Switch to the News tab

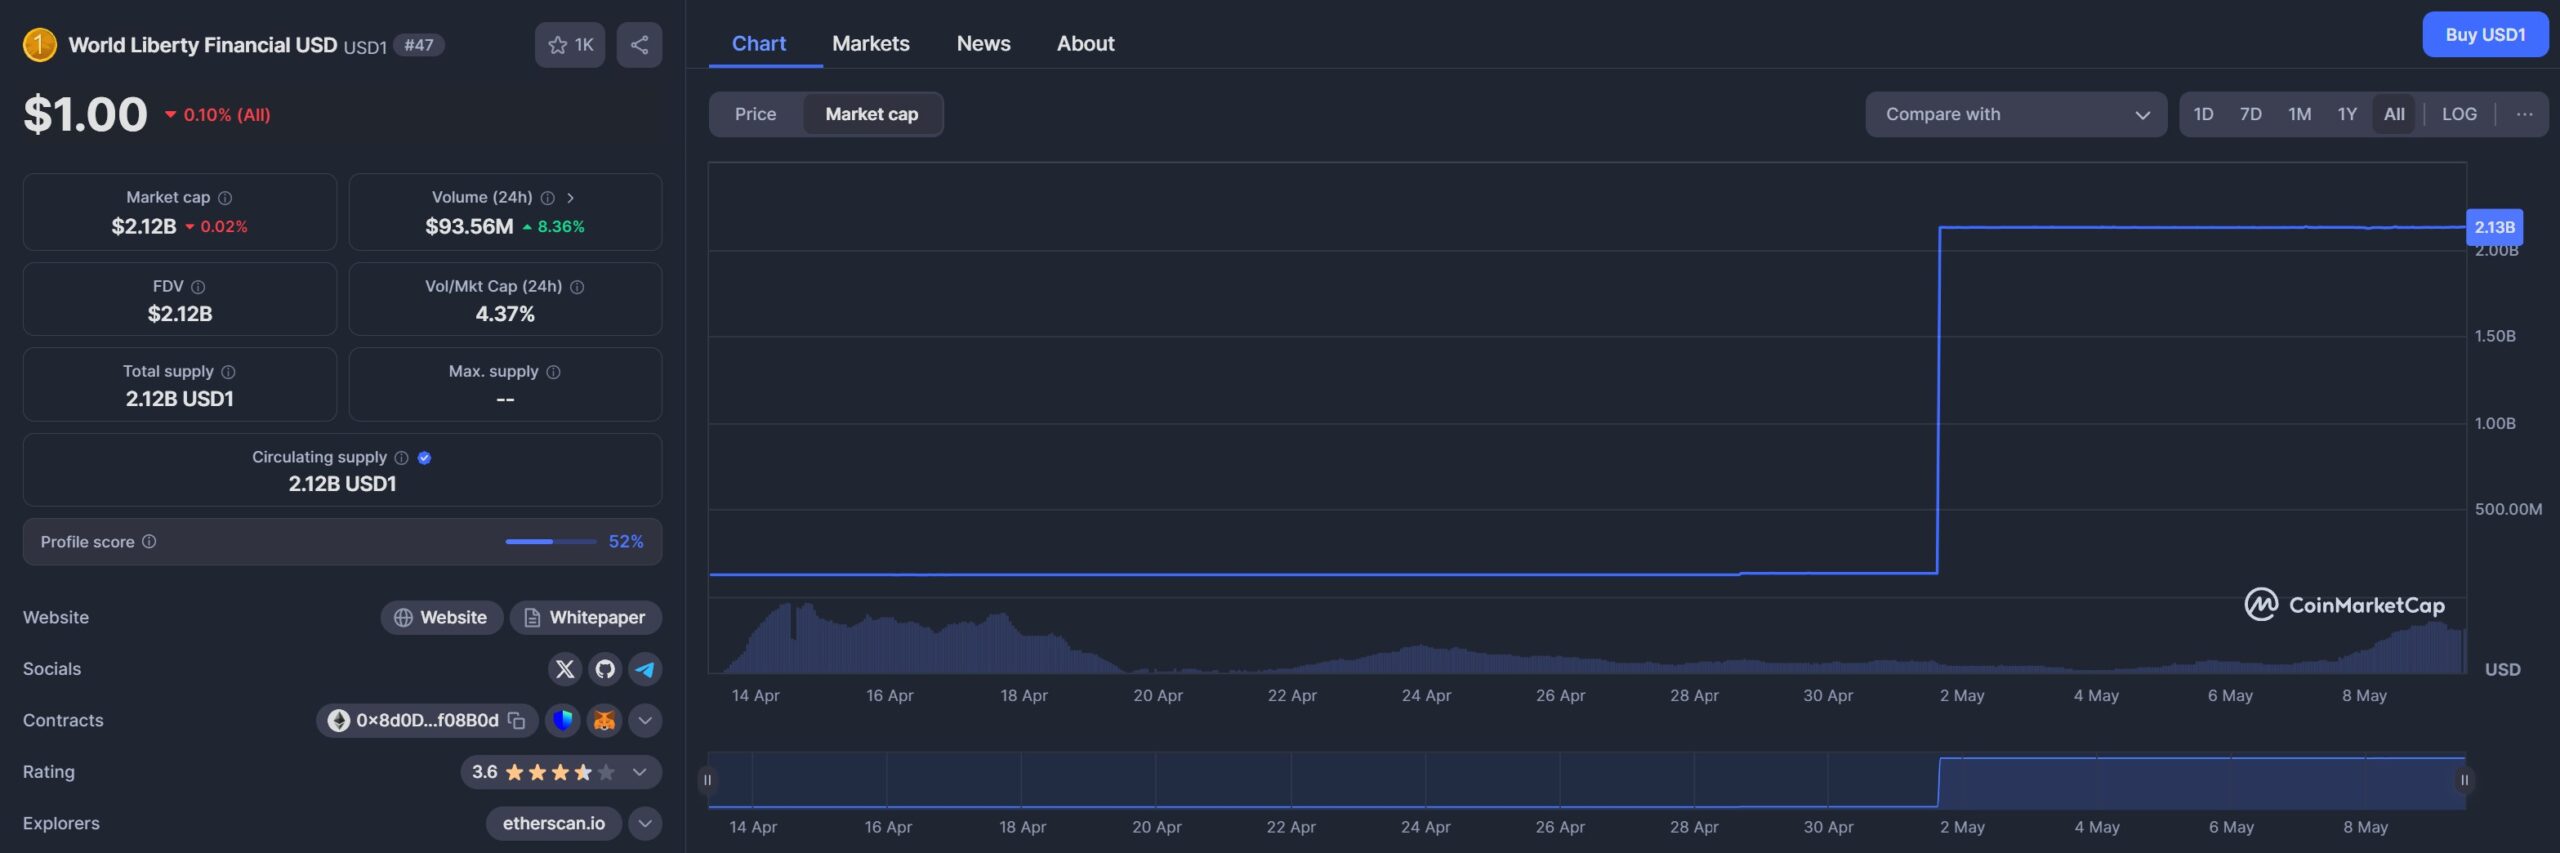983,44
